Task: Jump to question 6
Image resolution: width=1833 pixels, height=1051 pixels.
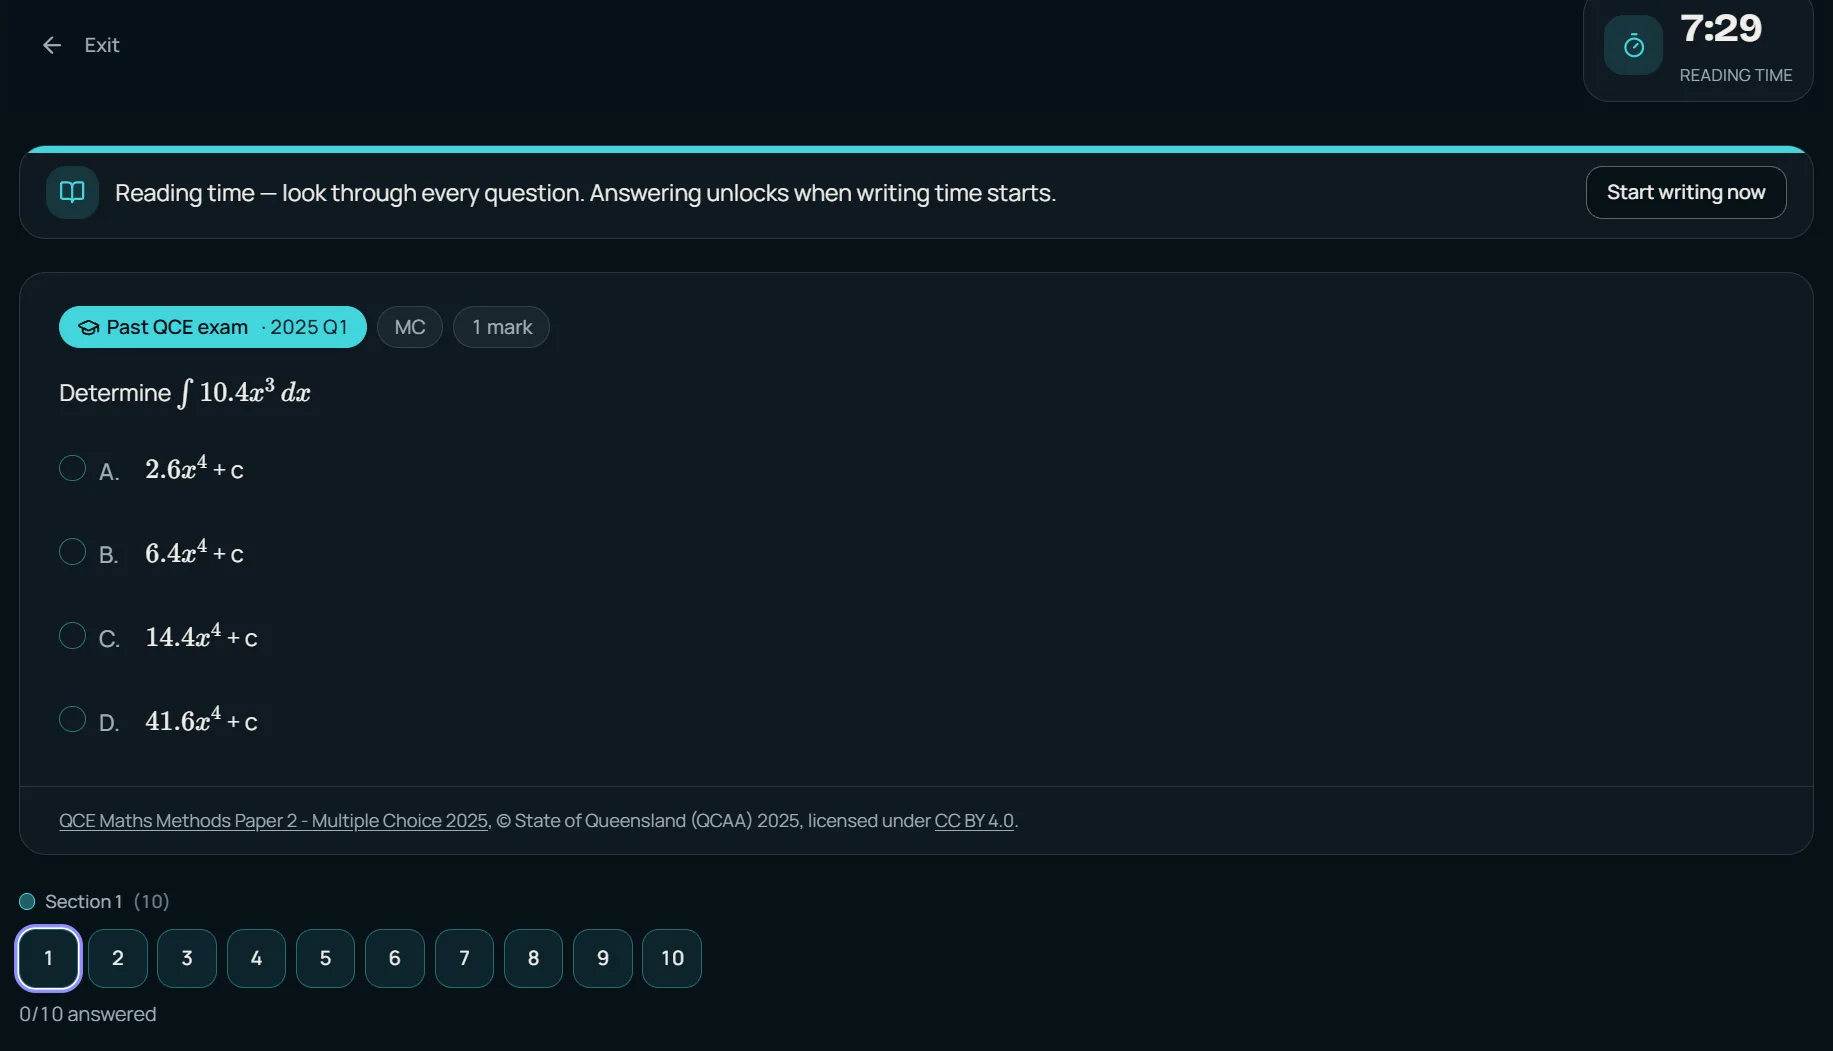Action: coord(395,958)
